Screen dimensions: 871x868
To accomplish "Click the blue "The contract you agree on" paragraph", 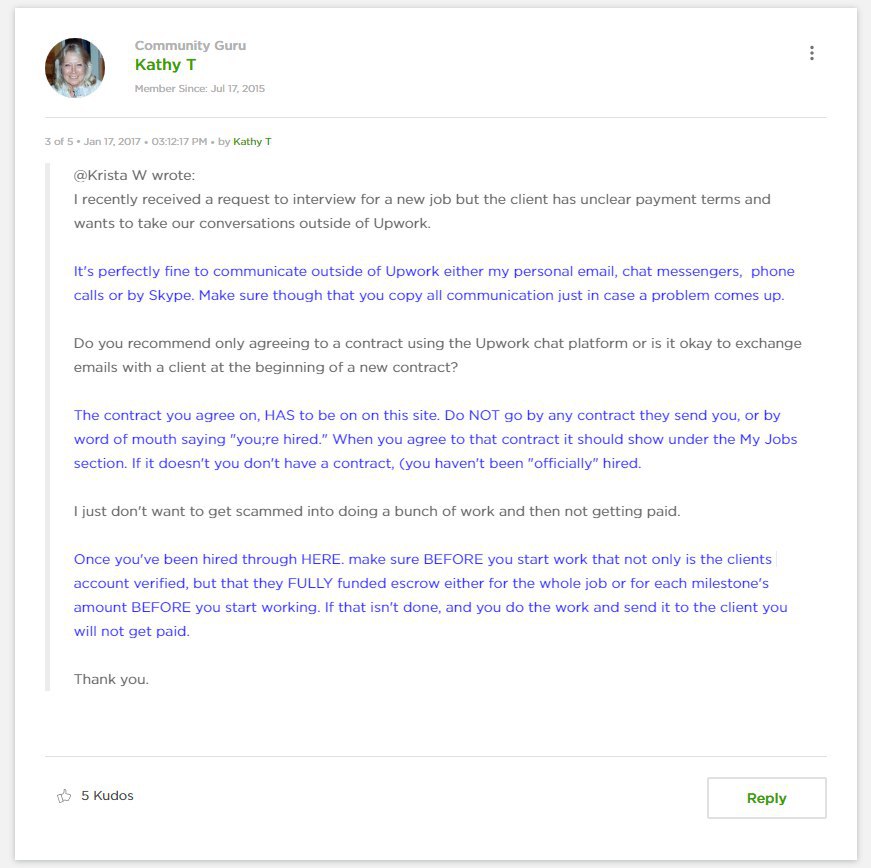I will click(x=435, y=439).
